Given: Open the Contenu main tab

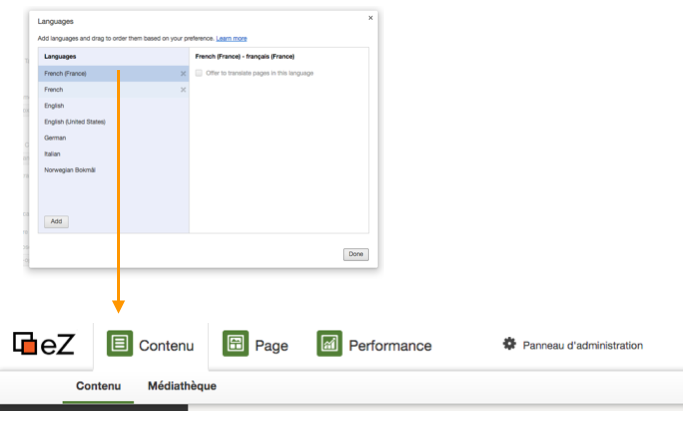Looking at the screenshot, I should point(165,346).
